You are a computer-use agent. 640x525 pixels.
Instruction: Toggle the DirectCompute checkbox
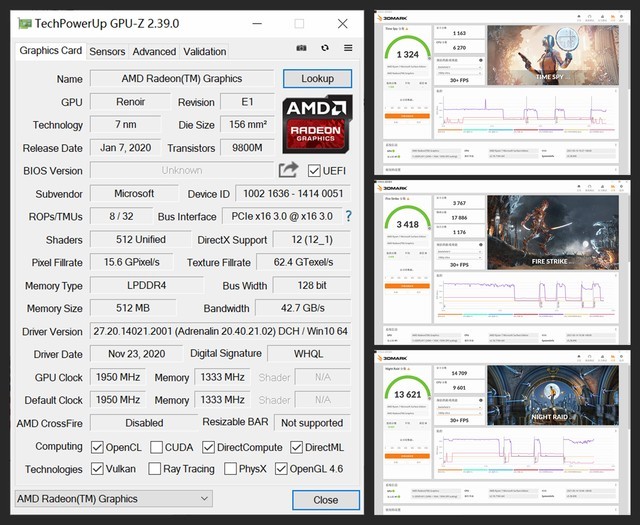pyautogui.click(x=209, y=447)
